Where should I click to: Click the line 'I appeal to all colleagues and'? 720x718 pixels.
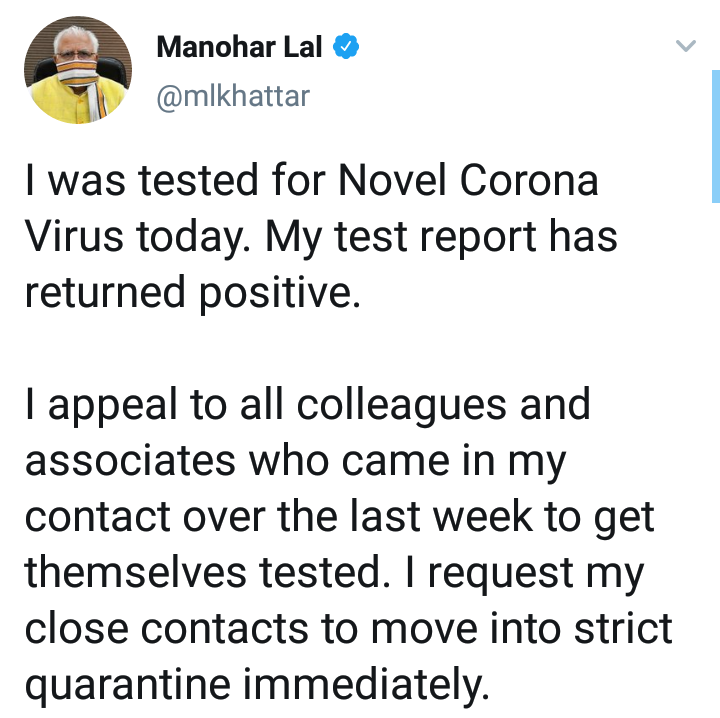pyautogui.click(x=308, y=405)
